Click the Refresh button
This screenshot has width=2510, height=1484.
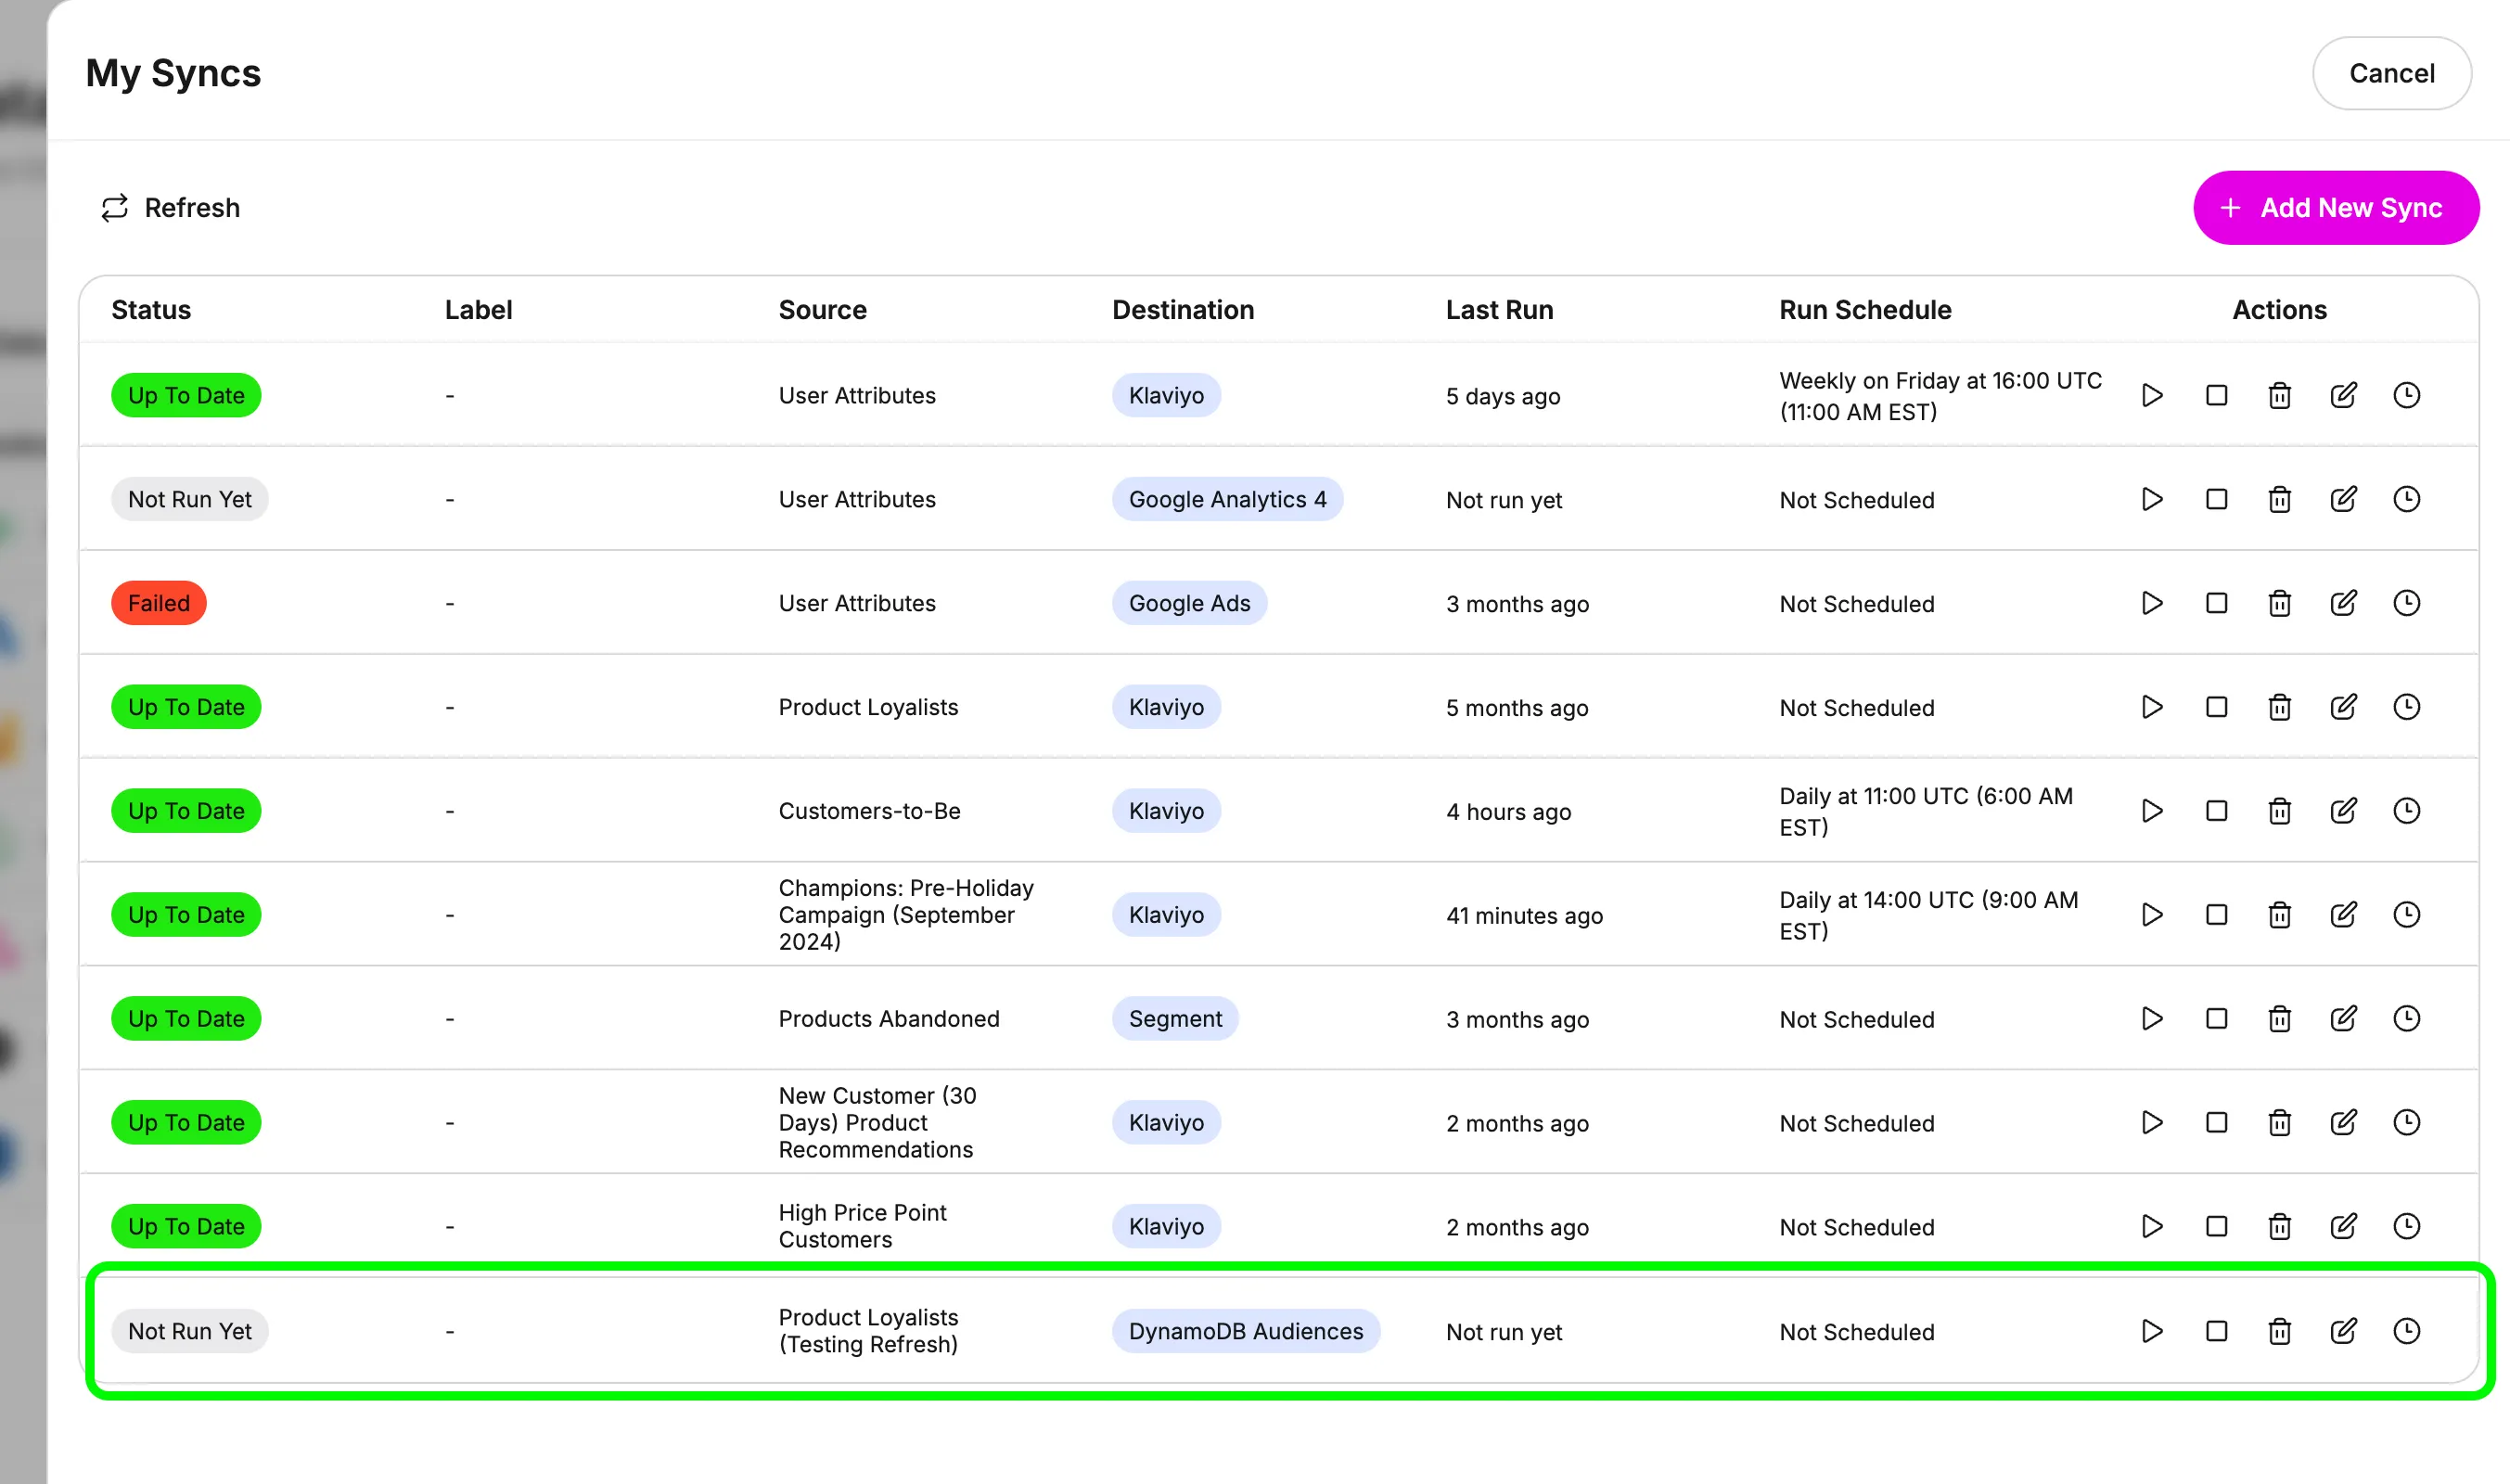(171, 207)
